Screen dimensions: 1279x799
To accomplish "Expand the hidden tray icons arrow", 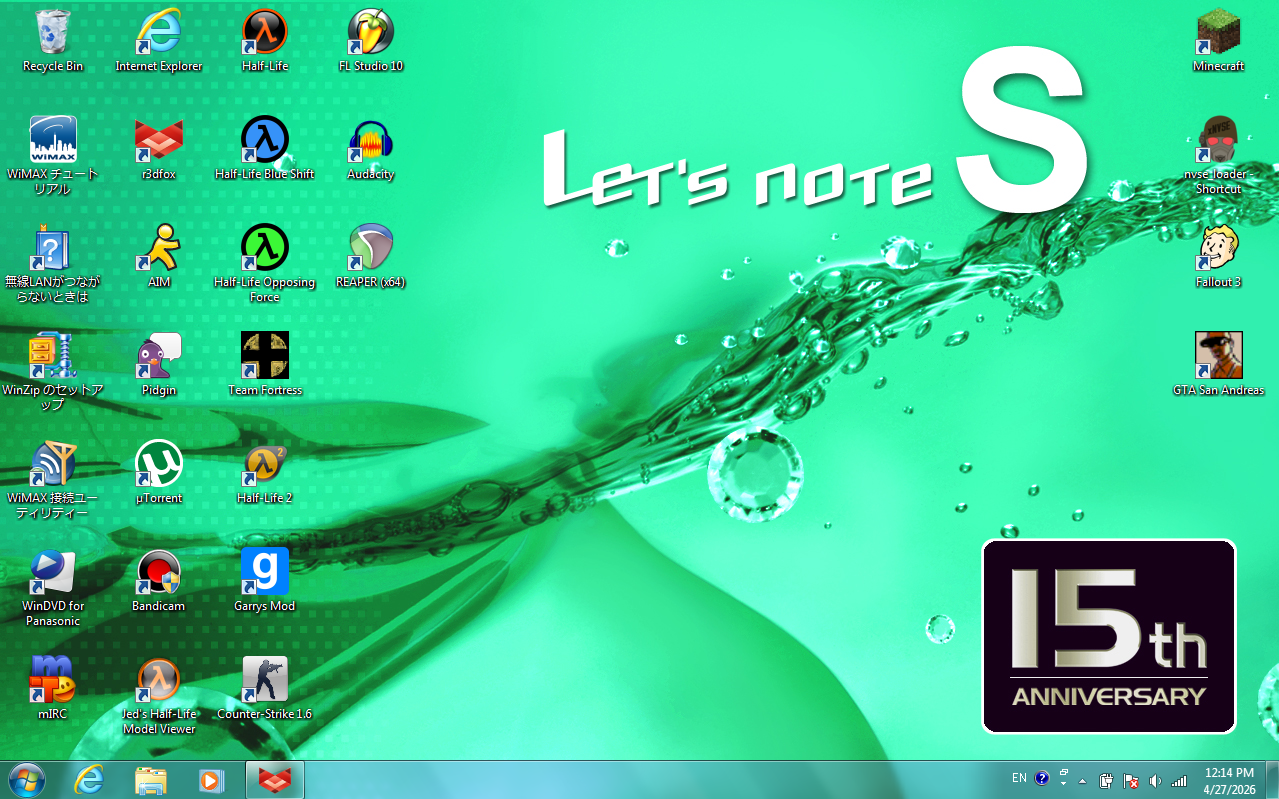I will [x=1082, y=781].
